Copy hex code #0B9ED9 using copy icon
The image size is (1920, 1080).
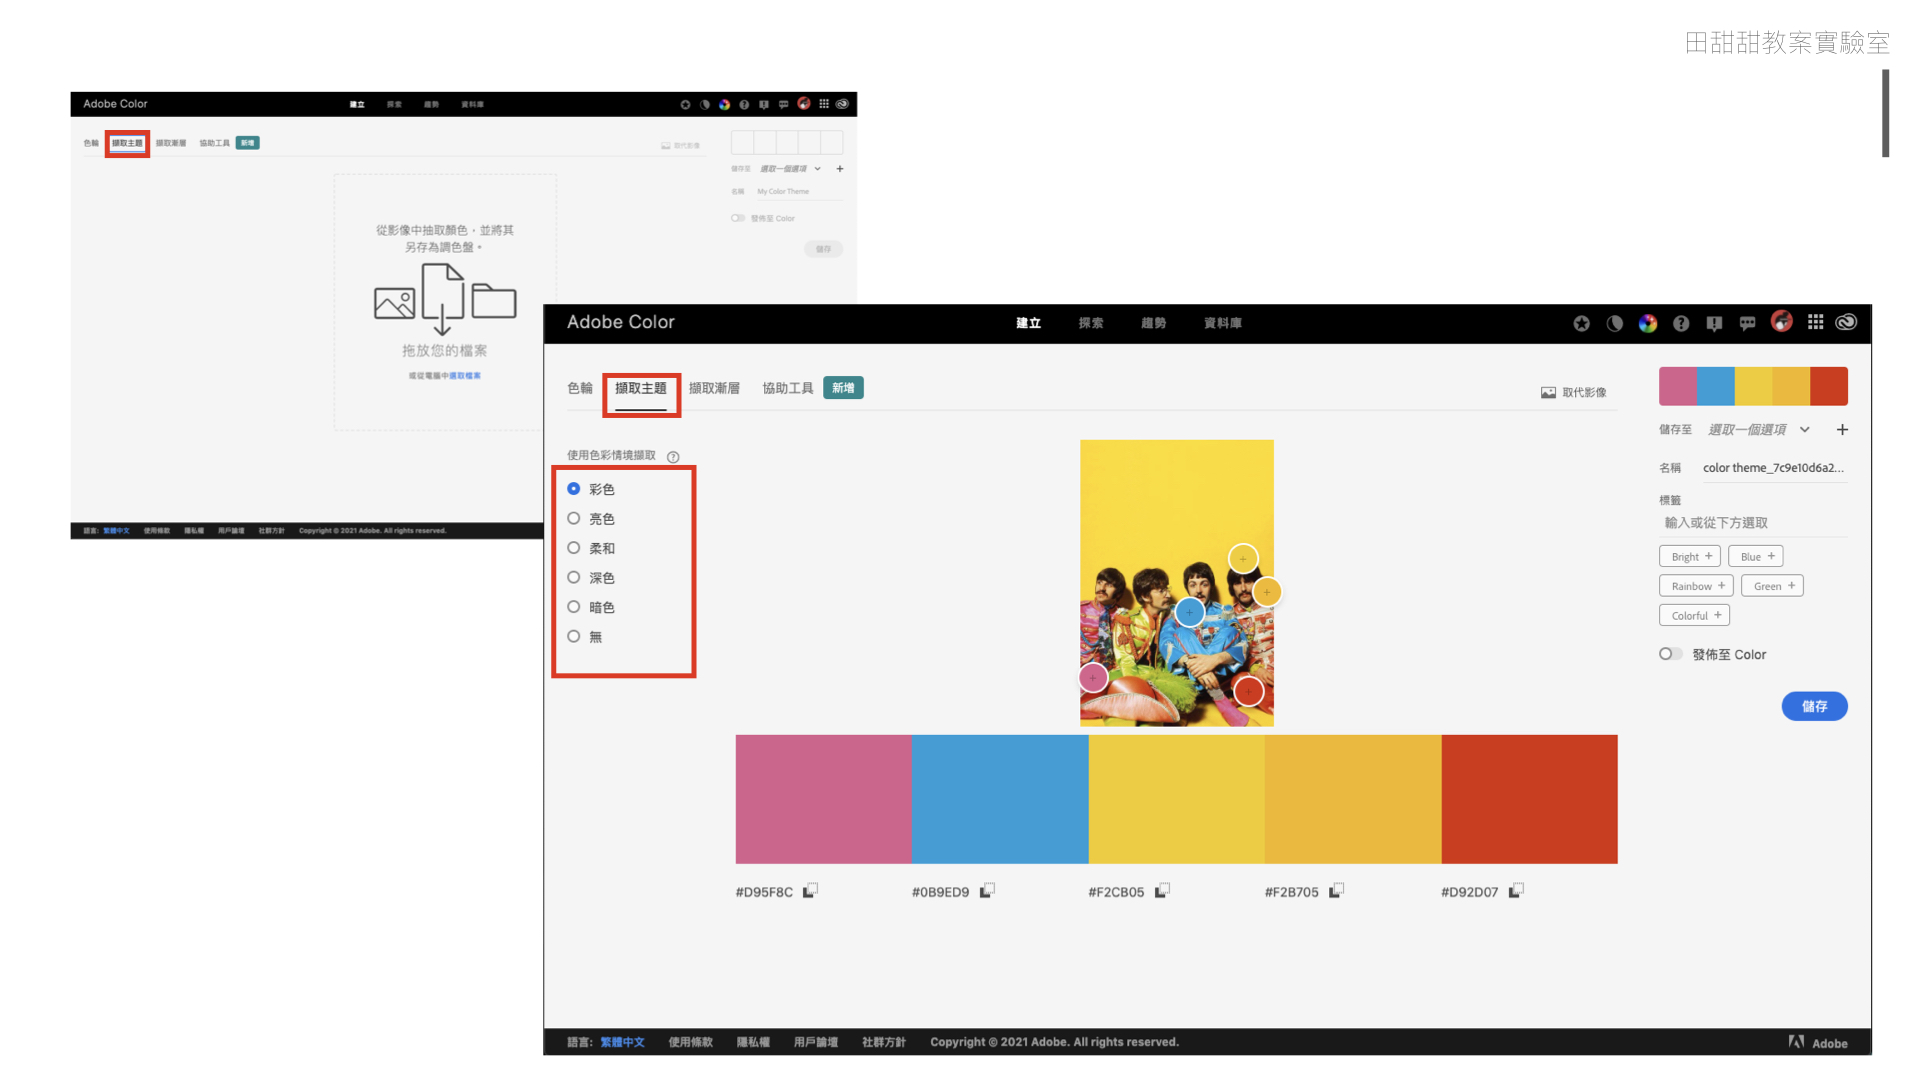point(987,890)
